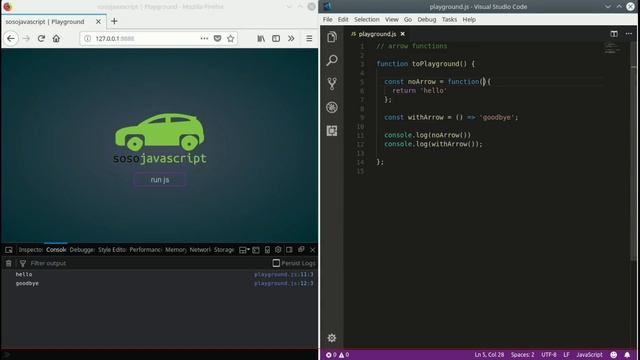The width and height of the screenshot is (640, 360).
Task: Switch to Style Editor tab
Action: [112, 250]
